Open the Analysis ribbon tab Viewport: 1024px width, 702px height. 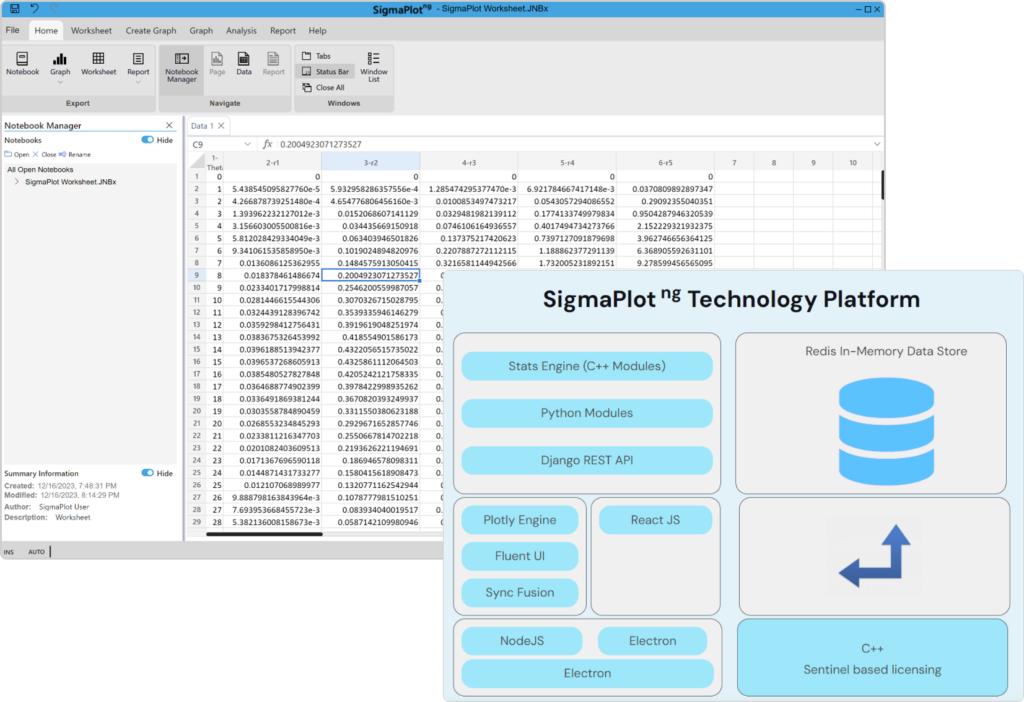click(241, 31)
